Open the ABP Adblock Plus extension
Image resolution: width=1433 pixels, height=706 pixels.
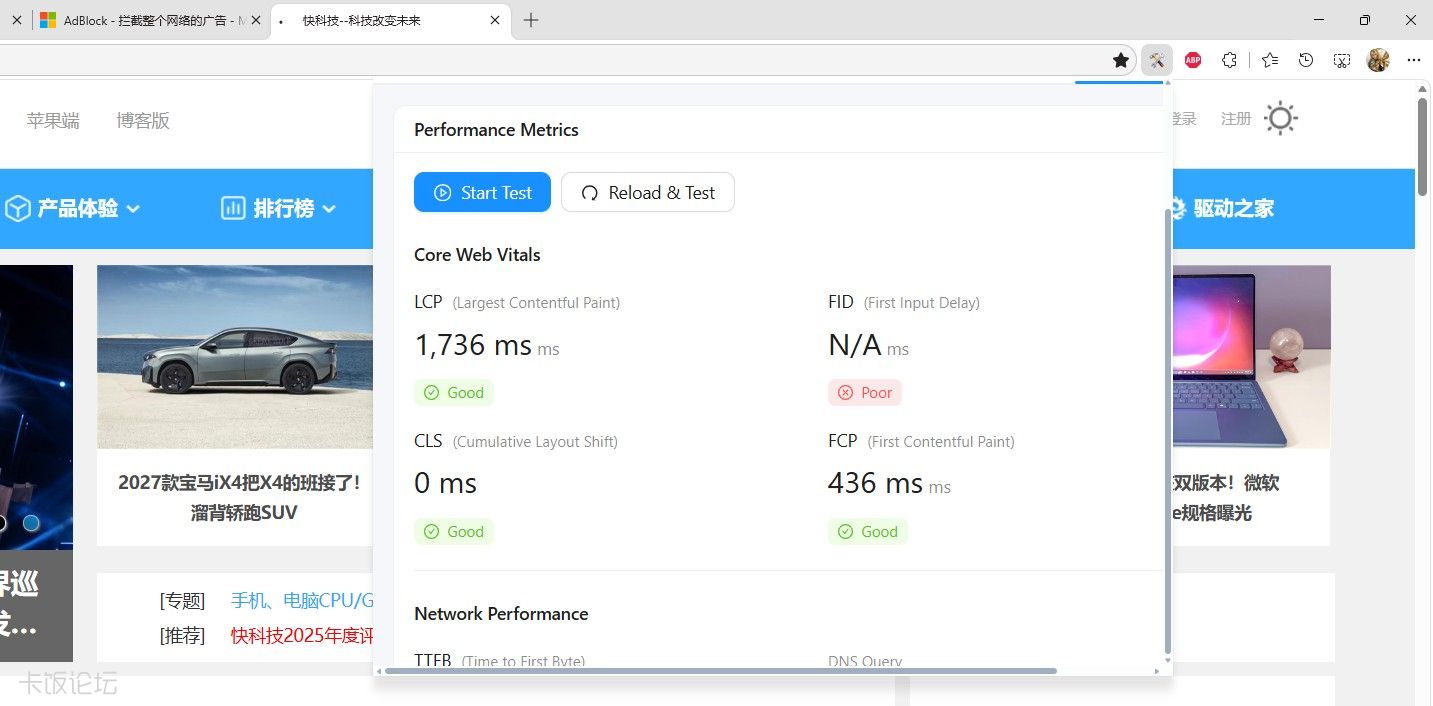point(1192,60)
